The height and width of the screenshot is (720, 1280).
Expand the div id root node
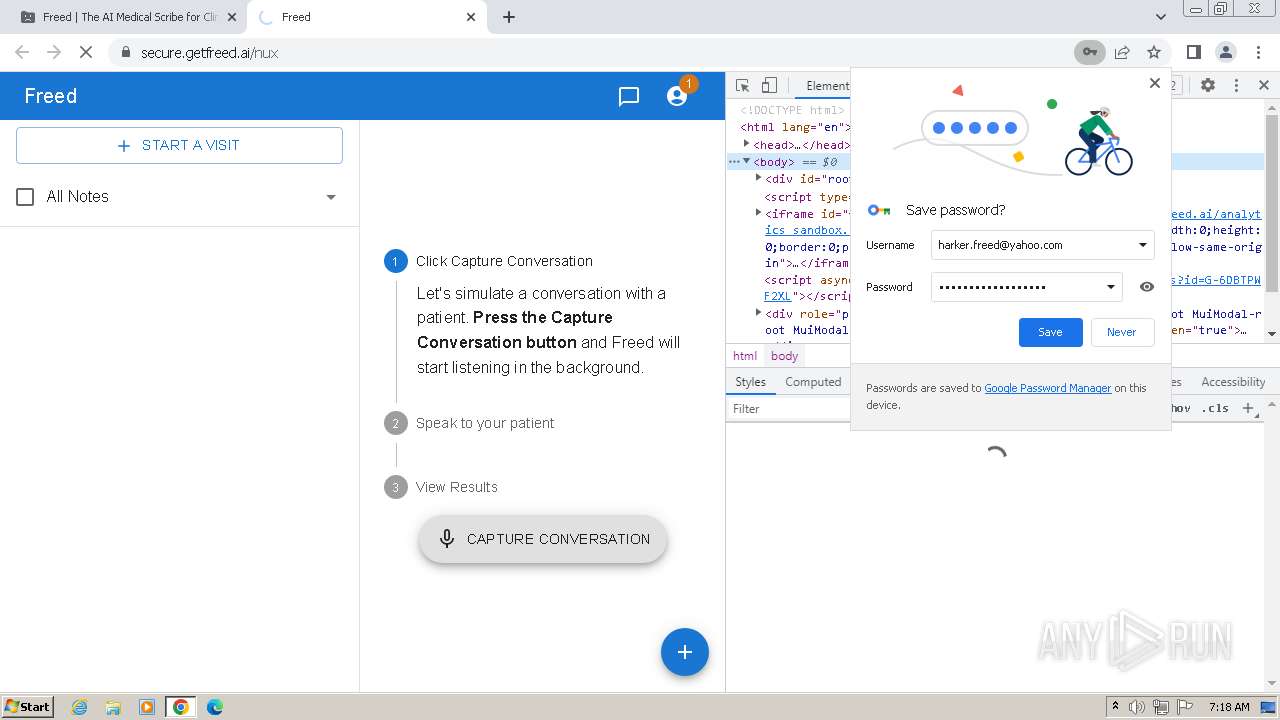pyautogui.click(x=758, y=178)
